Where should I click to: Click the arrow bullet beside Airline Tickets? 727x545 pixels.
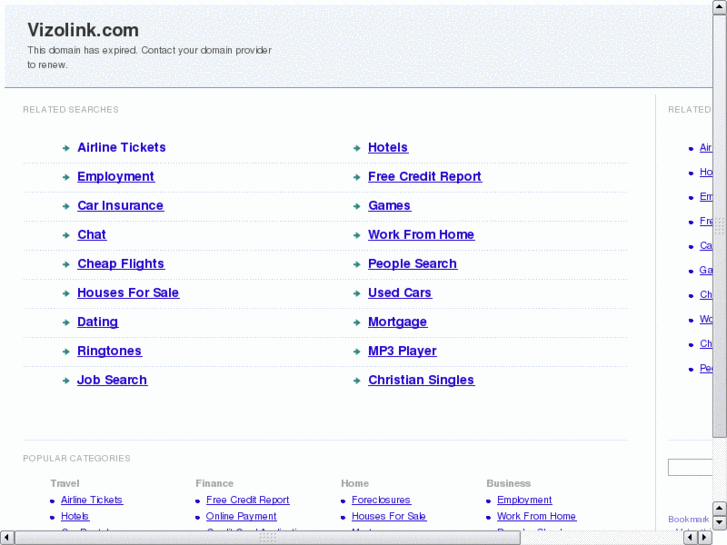[65, 148]
